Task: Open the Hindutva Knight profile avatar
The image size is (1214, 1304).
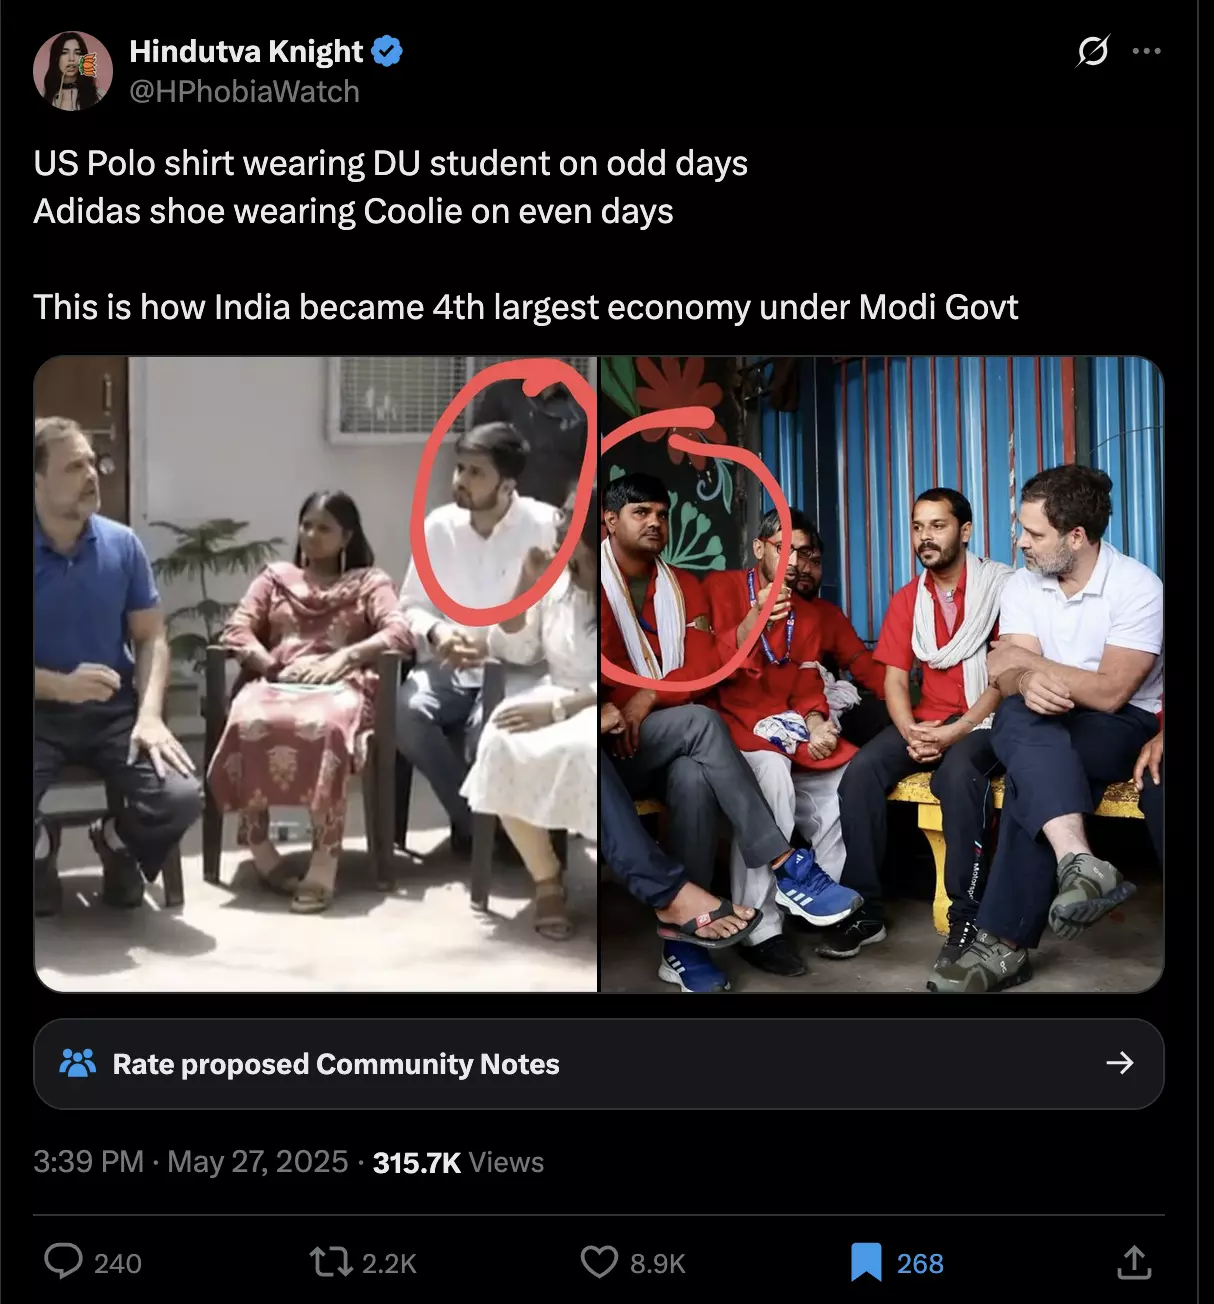Action: click(x=72, y=71)
